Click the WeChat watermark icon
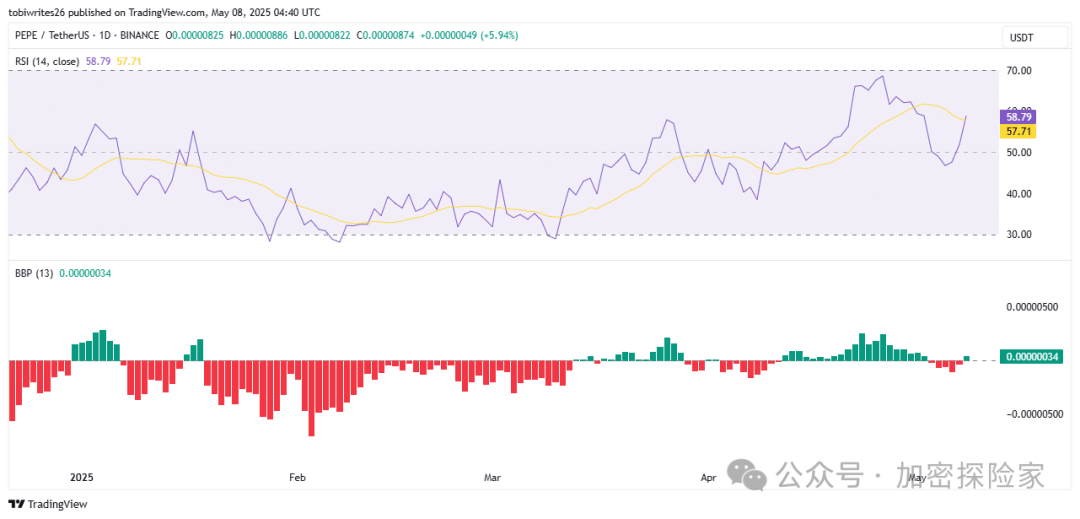The width and height of the screenshot is (1080, 519). [x=748, y=474]
